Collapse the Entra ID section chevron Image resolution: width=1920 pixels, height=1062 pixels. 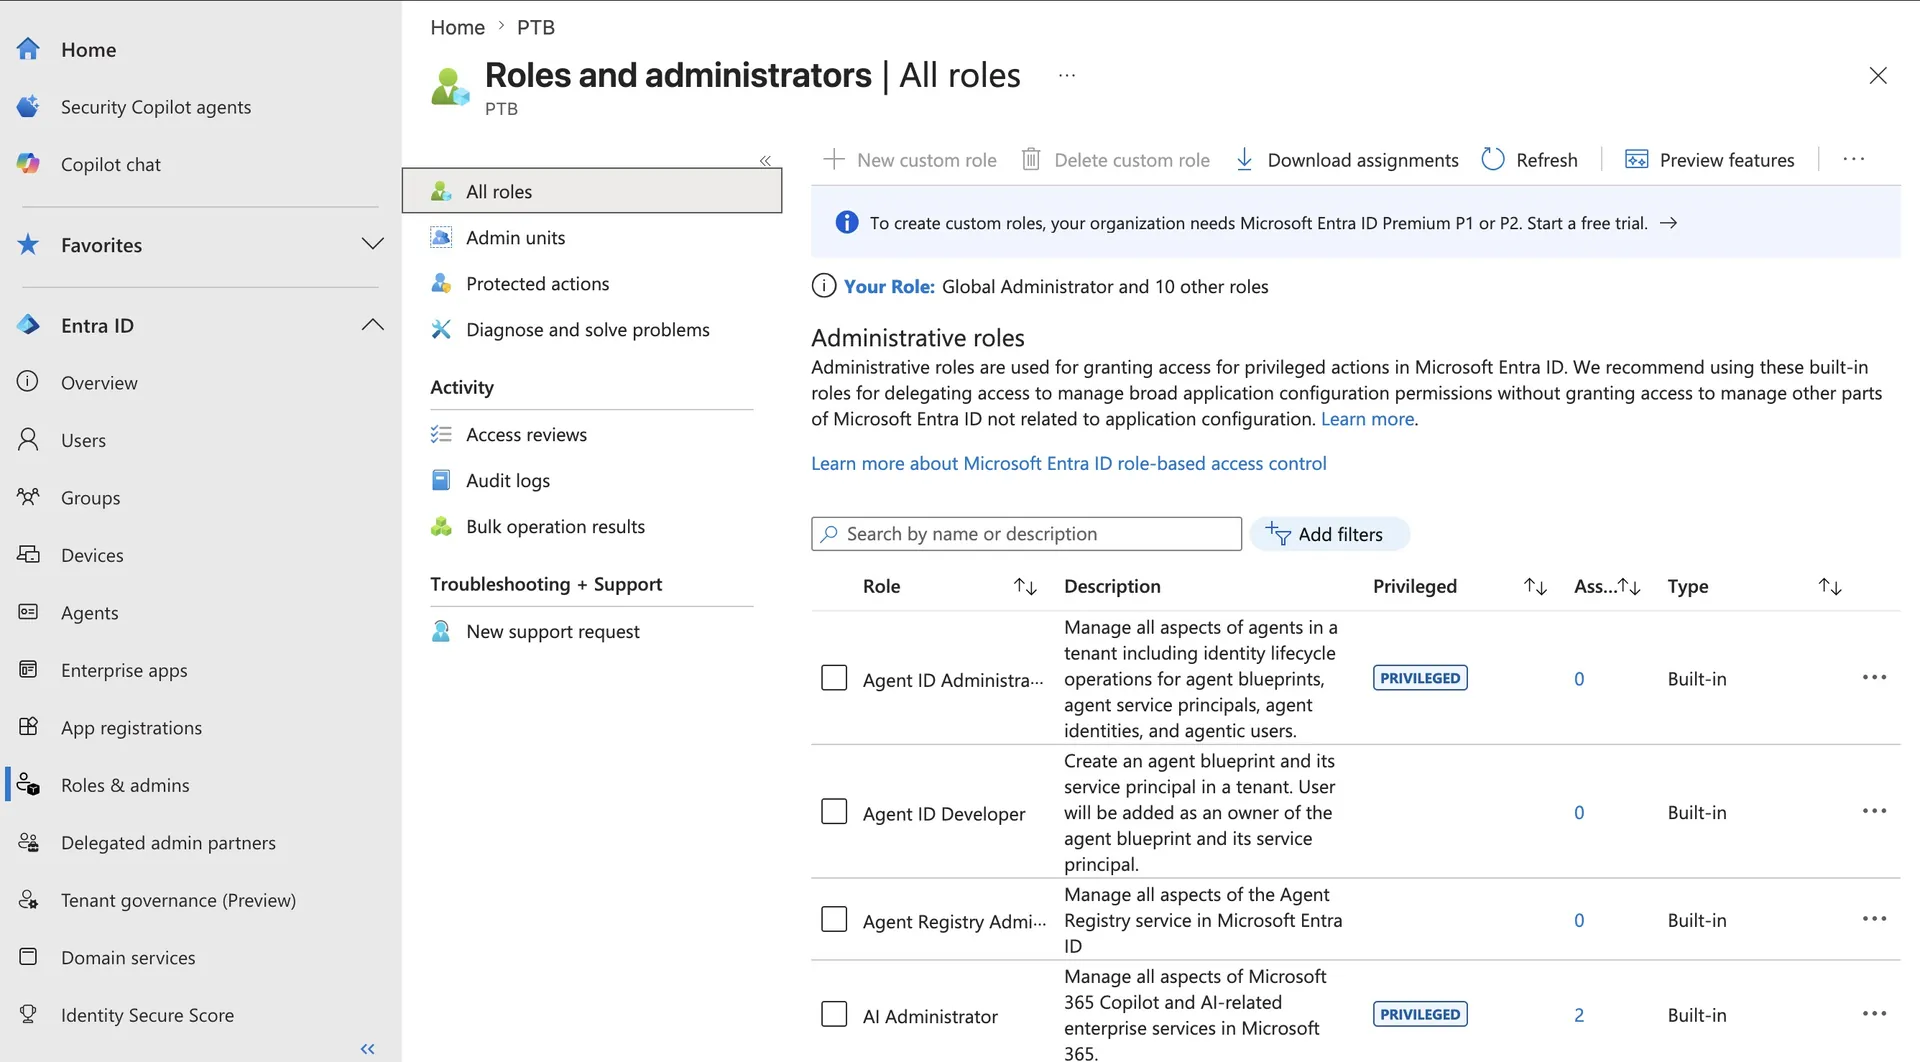click(x=372, y=325)
